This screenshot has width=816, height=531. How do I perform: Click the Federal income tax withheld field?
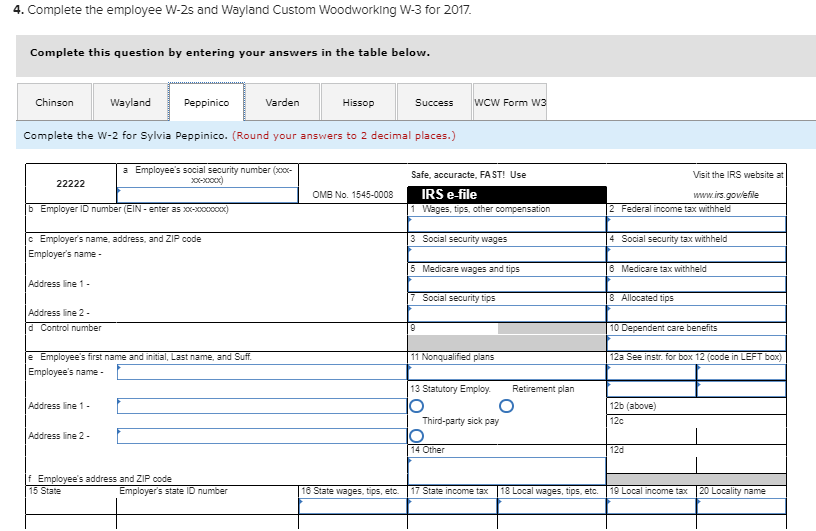tap(696, 224)
